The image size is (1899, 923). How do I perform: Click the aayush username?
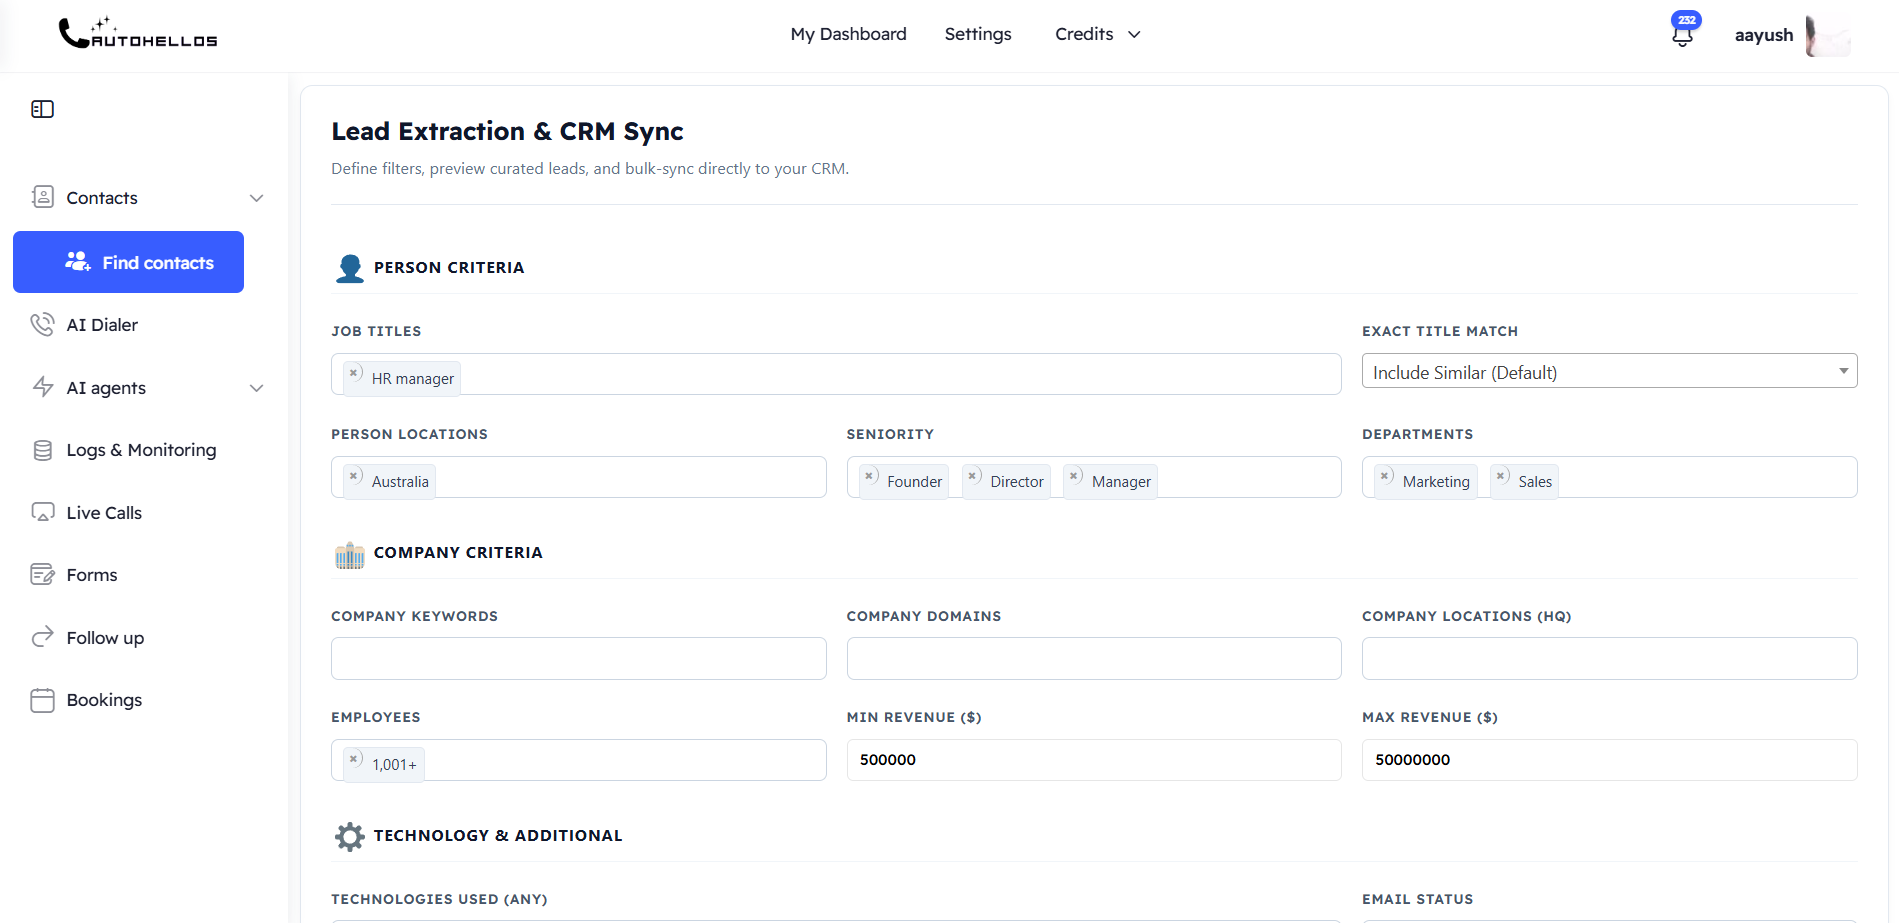1764,35
